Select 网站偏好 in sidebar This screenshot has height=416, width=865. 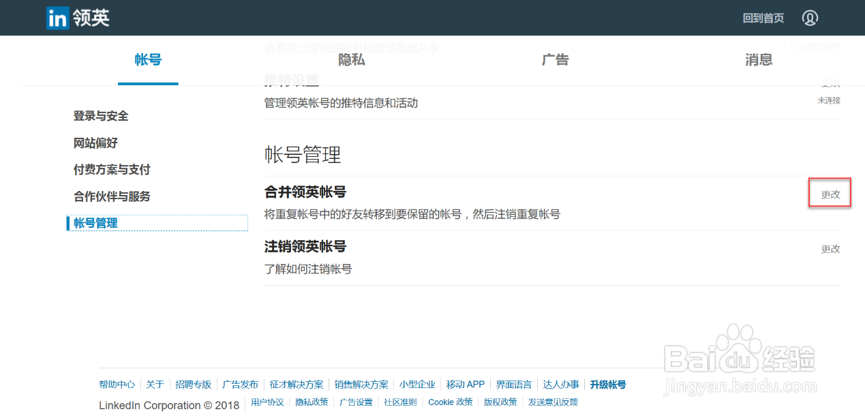point(95,143)
